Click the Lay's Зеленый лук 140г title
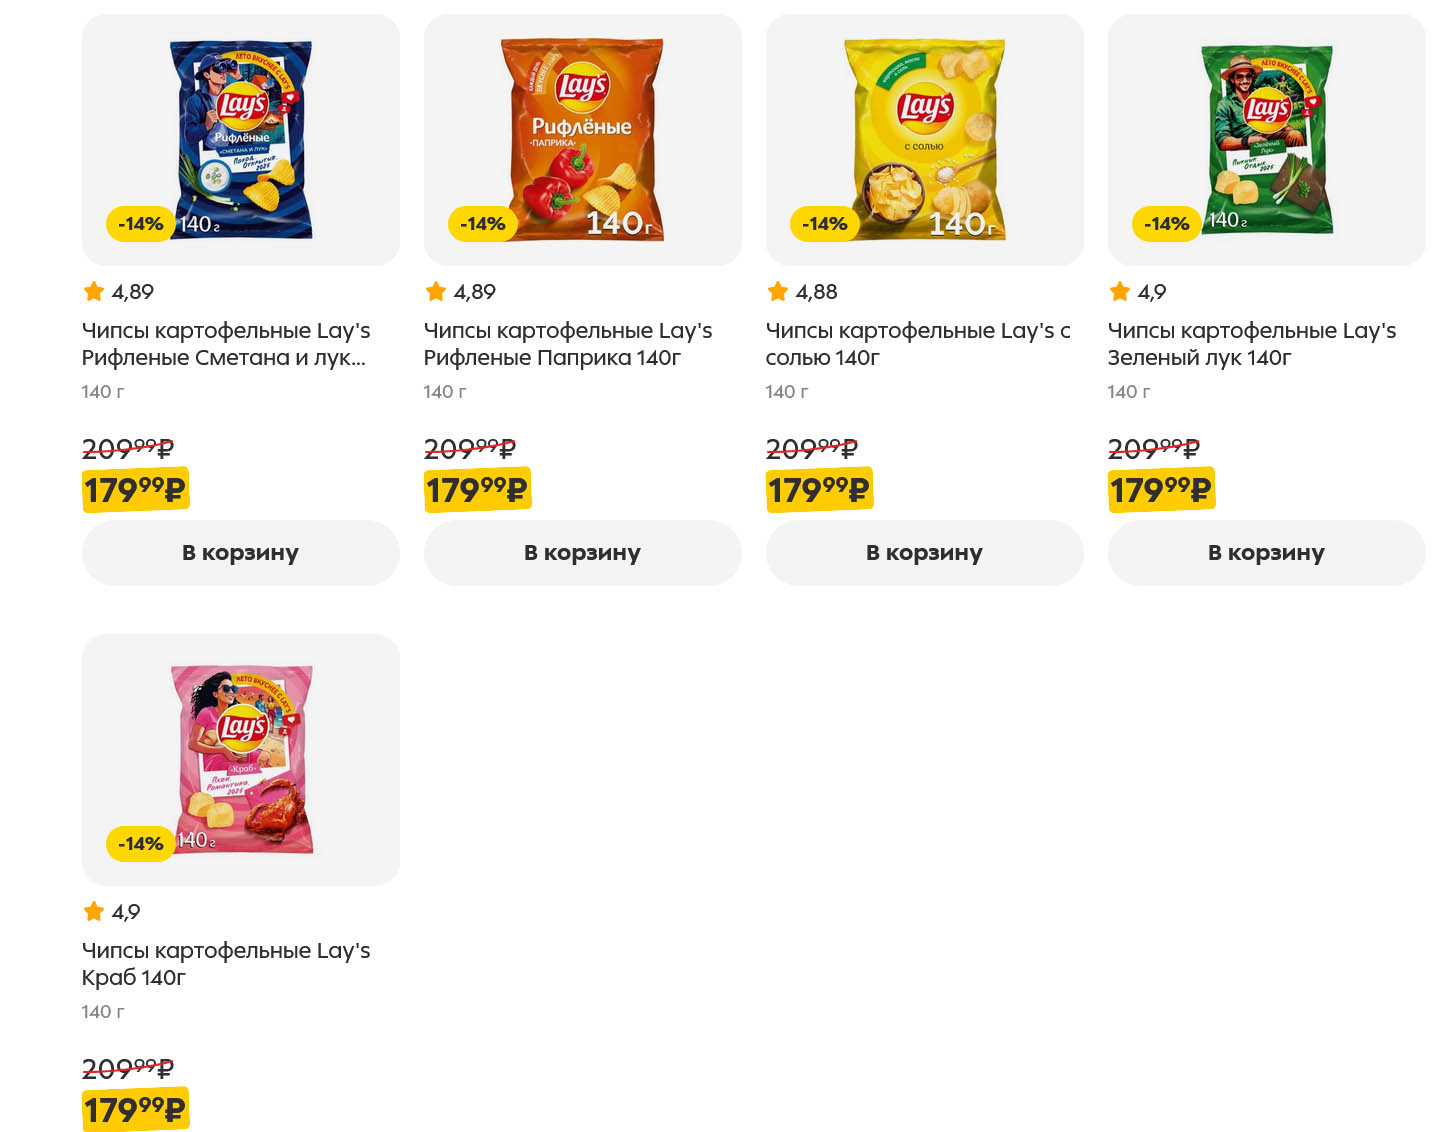 click(1251, 344)
